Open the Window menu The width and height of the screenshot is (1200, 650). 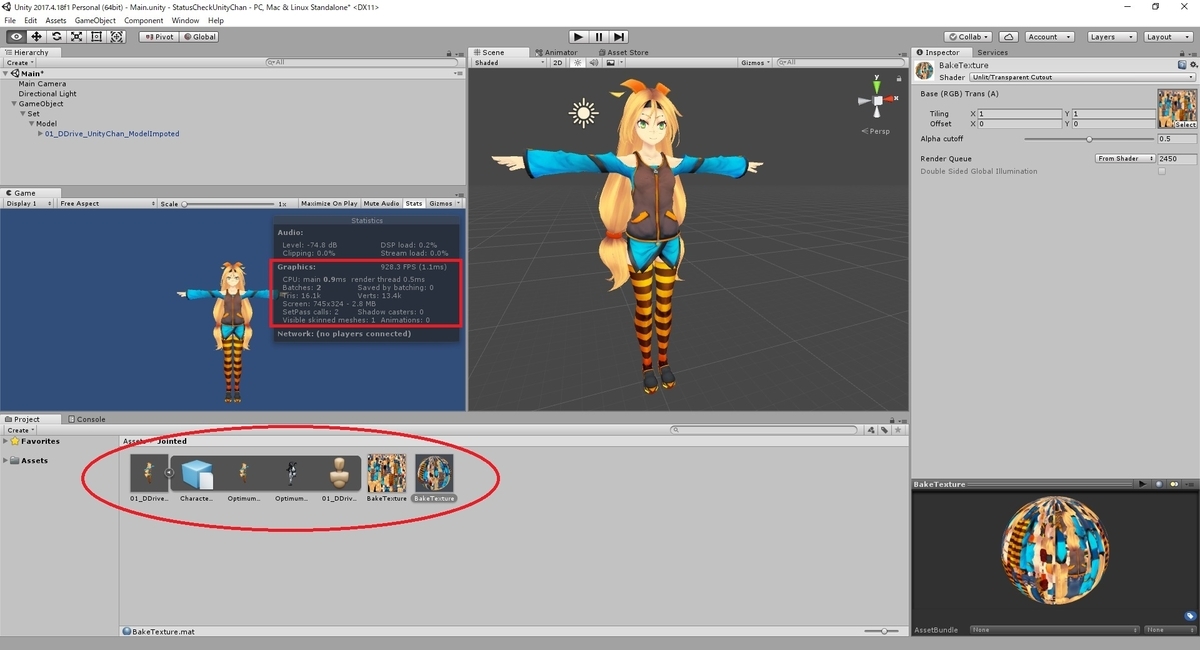185,20
